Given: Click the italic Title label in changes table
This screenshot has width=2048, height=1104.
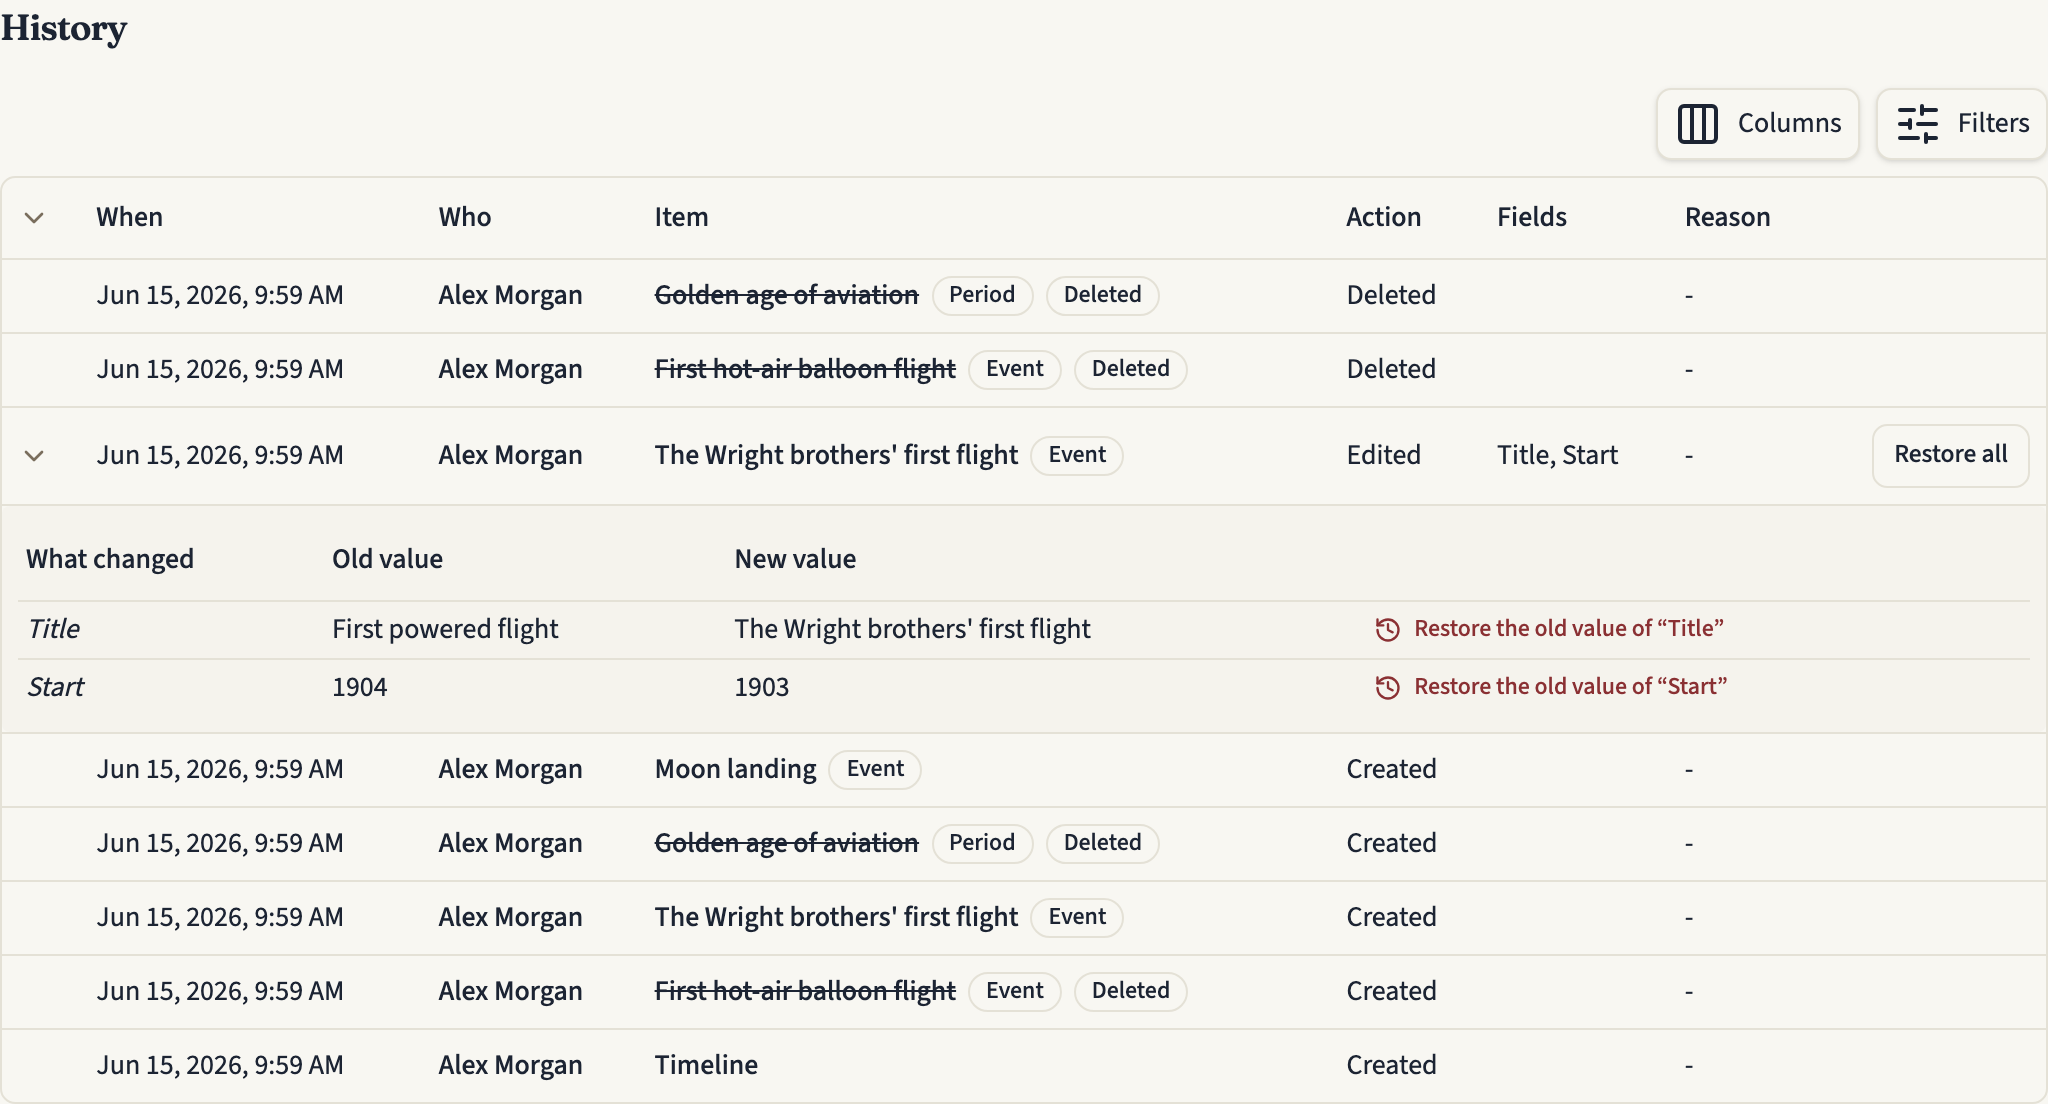Looking at the screenshot, I should 53,629.
